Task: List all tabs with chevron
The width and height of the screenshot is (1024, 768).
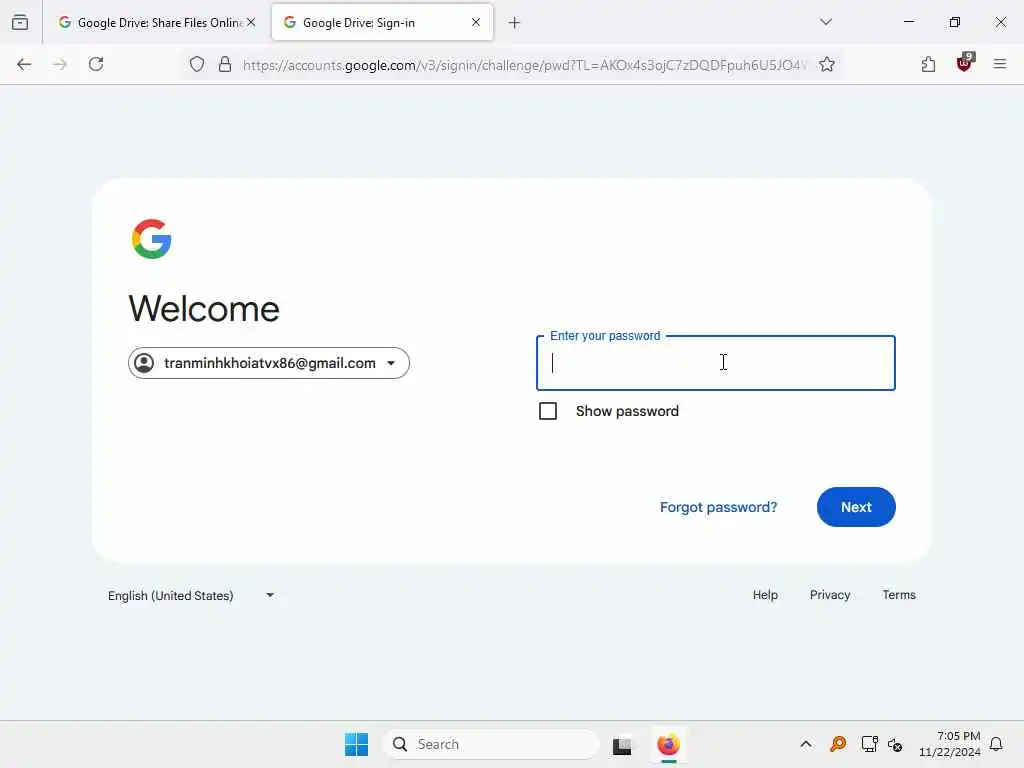Action: pos(825,22)
